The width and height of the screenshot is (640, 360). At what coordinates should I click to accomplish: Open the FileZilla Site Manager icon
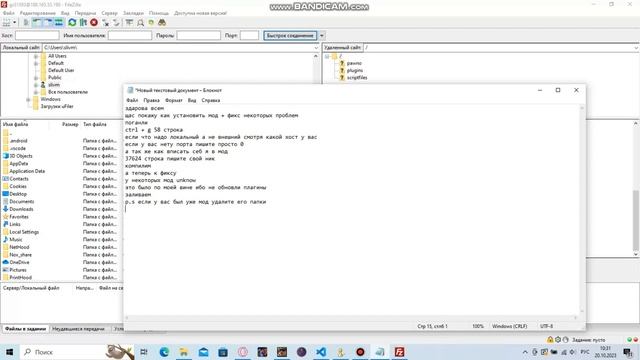tap(7, 22)
